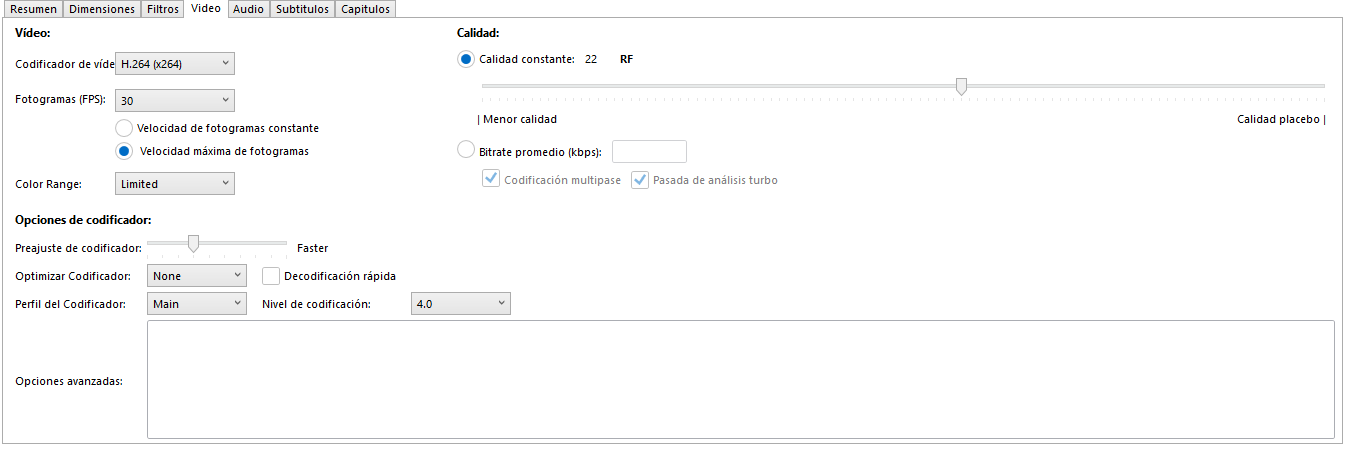Switch to the Subtítulos tab
1346x454 pixels.
[x=301, y=9]
